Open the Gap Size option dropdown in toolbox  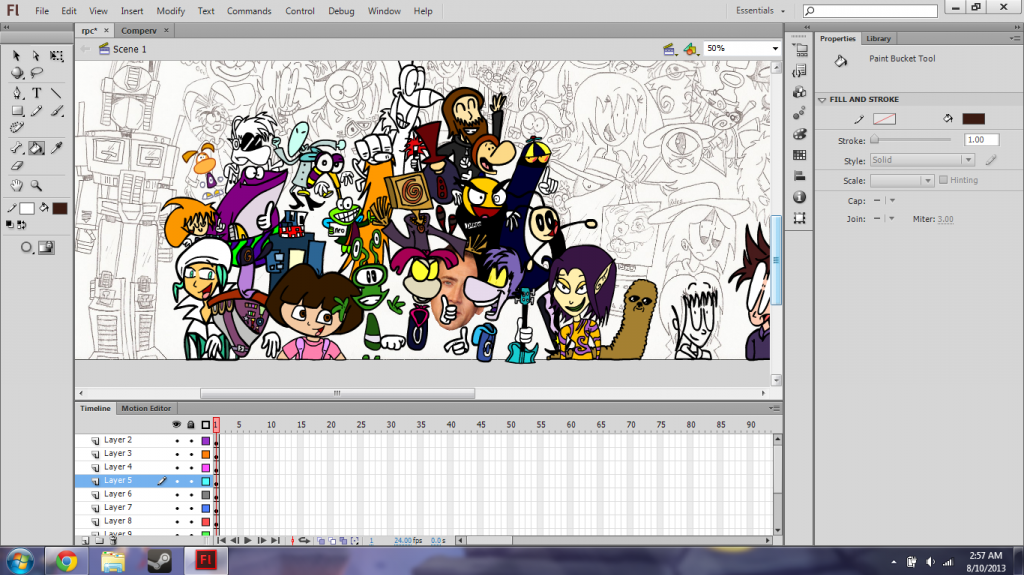coord(26,247)
